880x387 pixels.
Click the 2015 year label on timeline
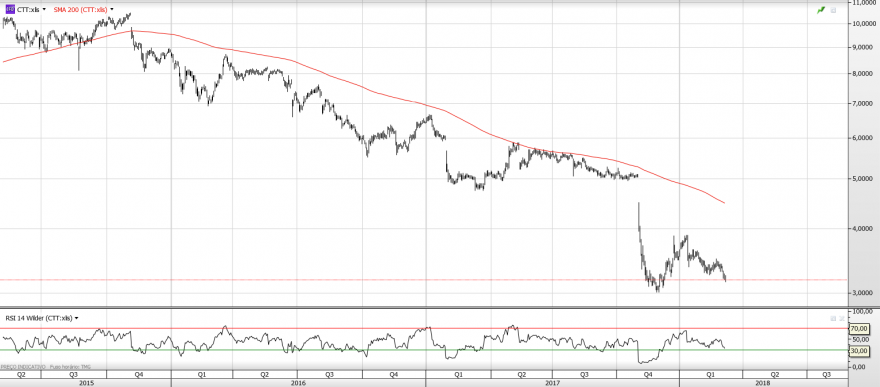(86, 383)
